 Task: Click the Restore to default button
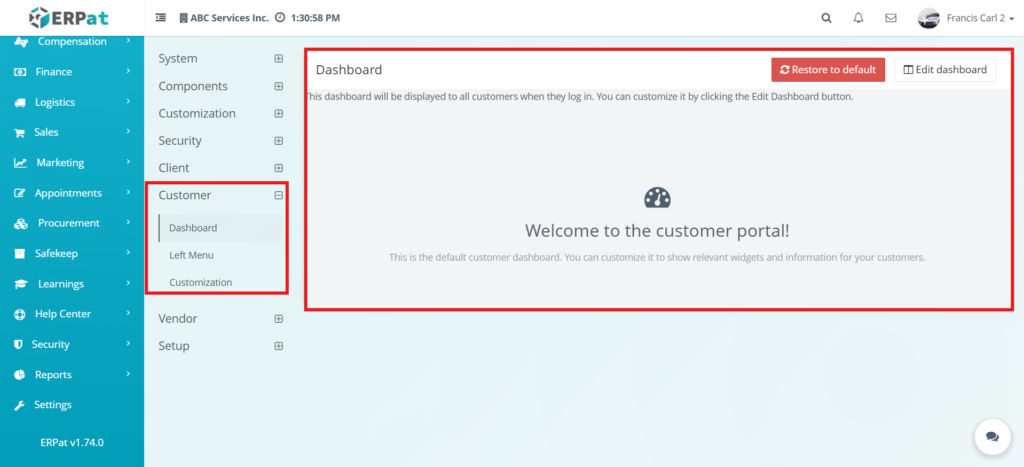pyautogui.click(x=827, y=70)
